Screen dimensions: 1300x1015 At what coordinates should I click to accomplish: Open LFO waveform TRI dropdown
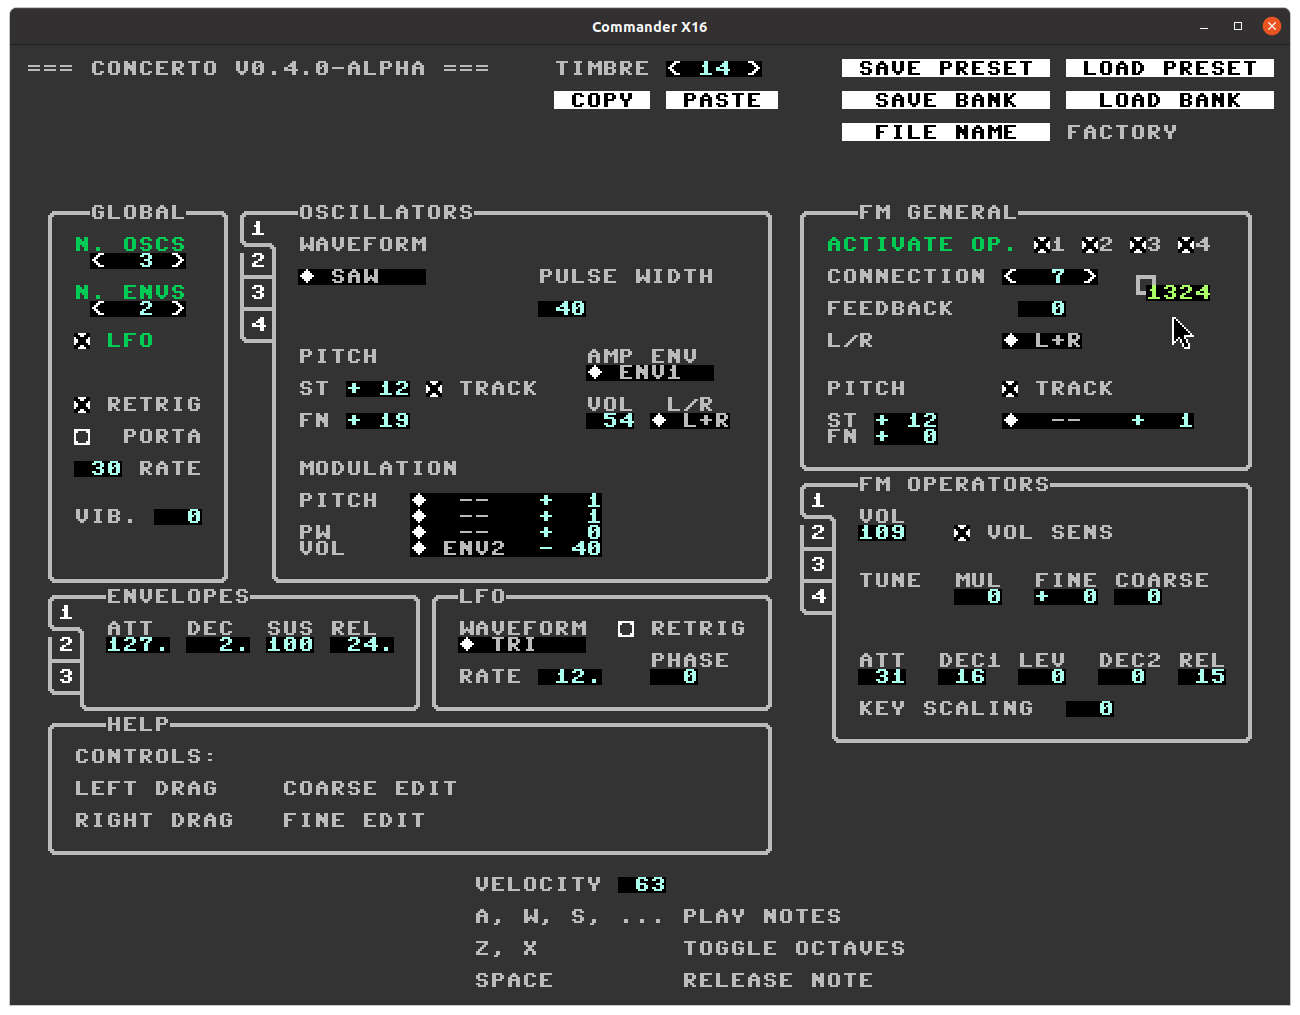(x=522, y=644)
